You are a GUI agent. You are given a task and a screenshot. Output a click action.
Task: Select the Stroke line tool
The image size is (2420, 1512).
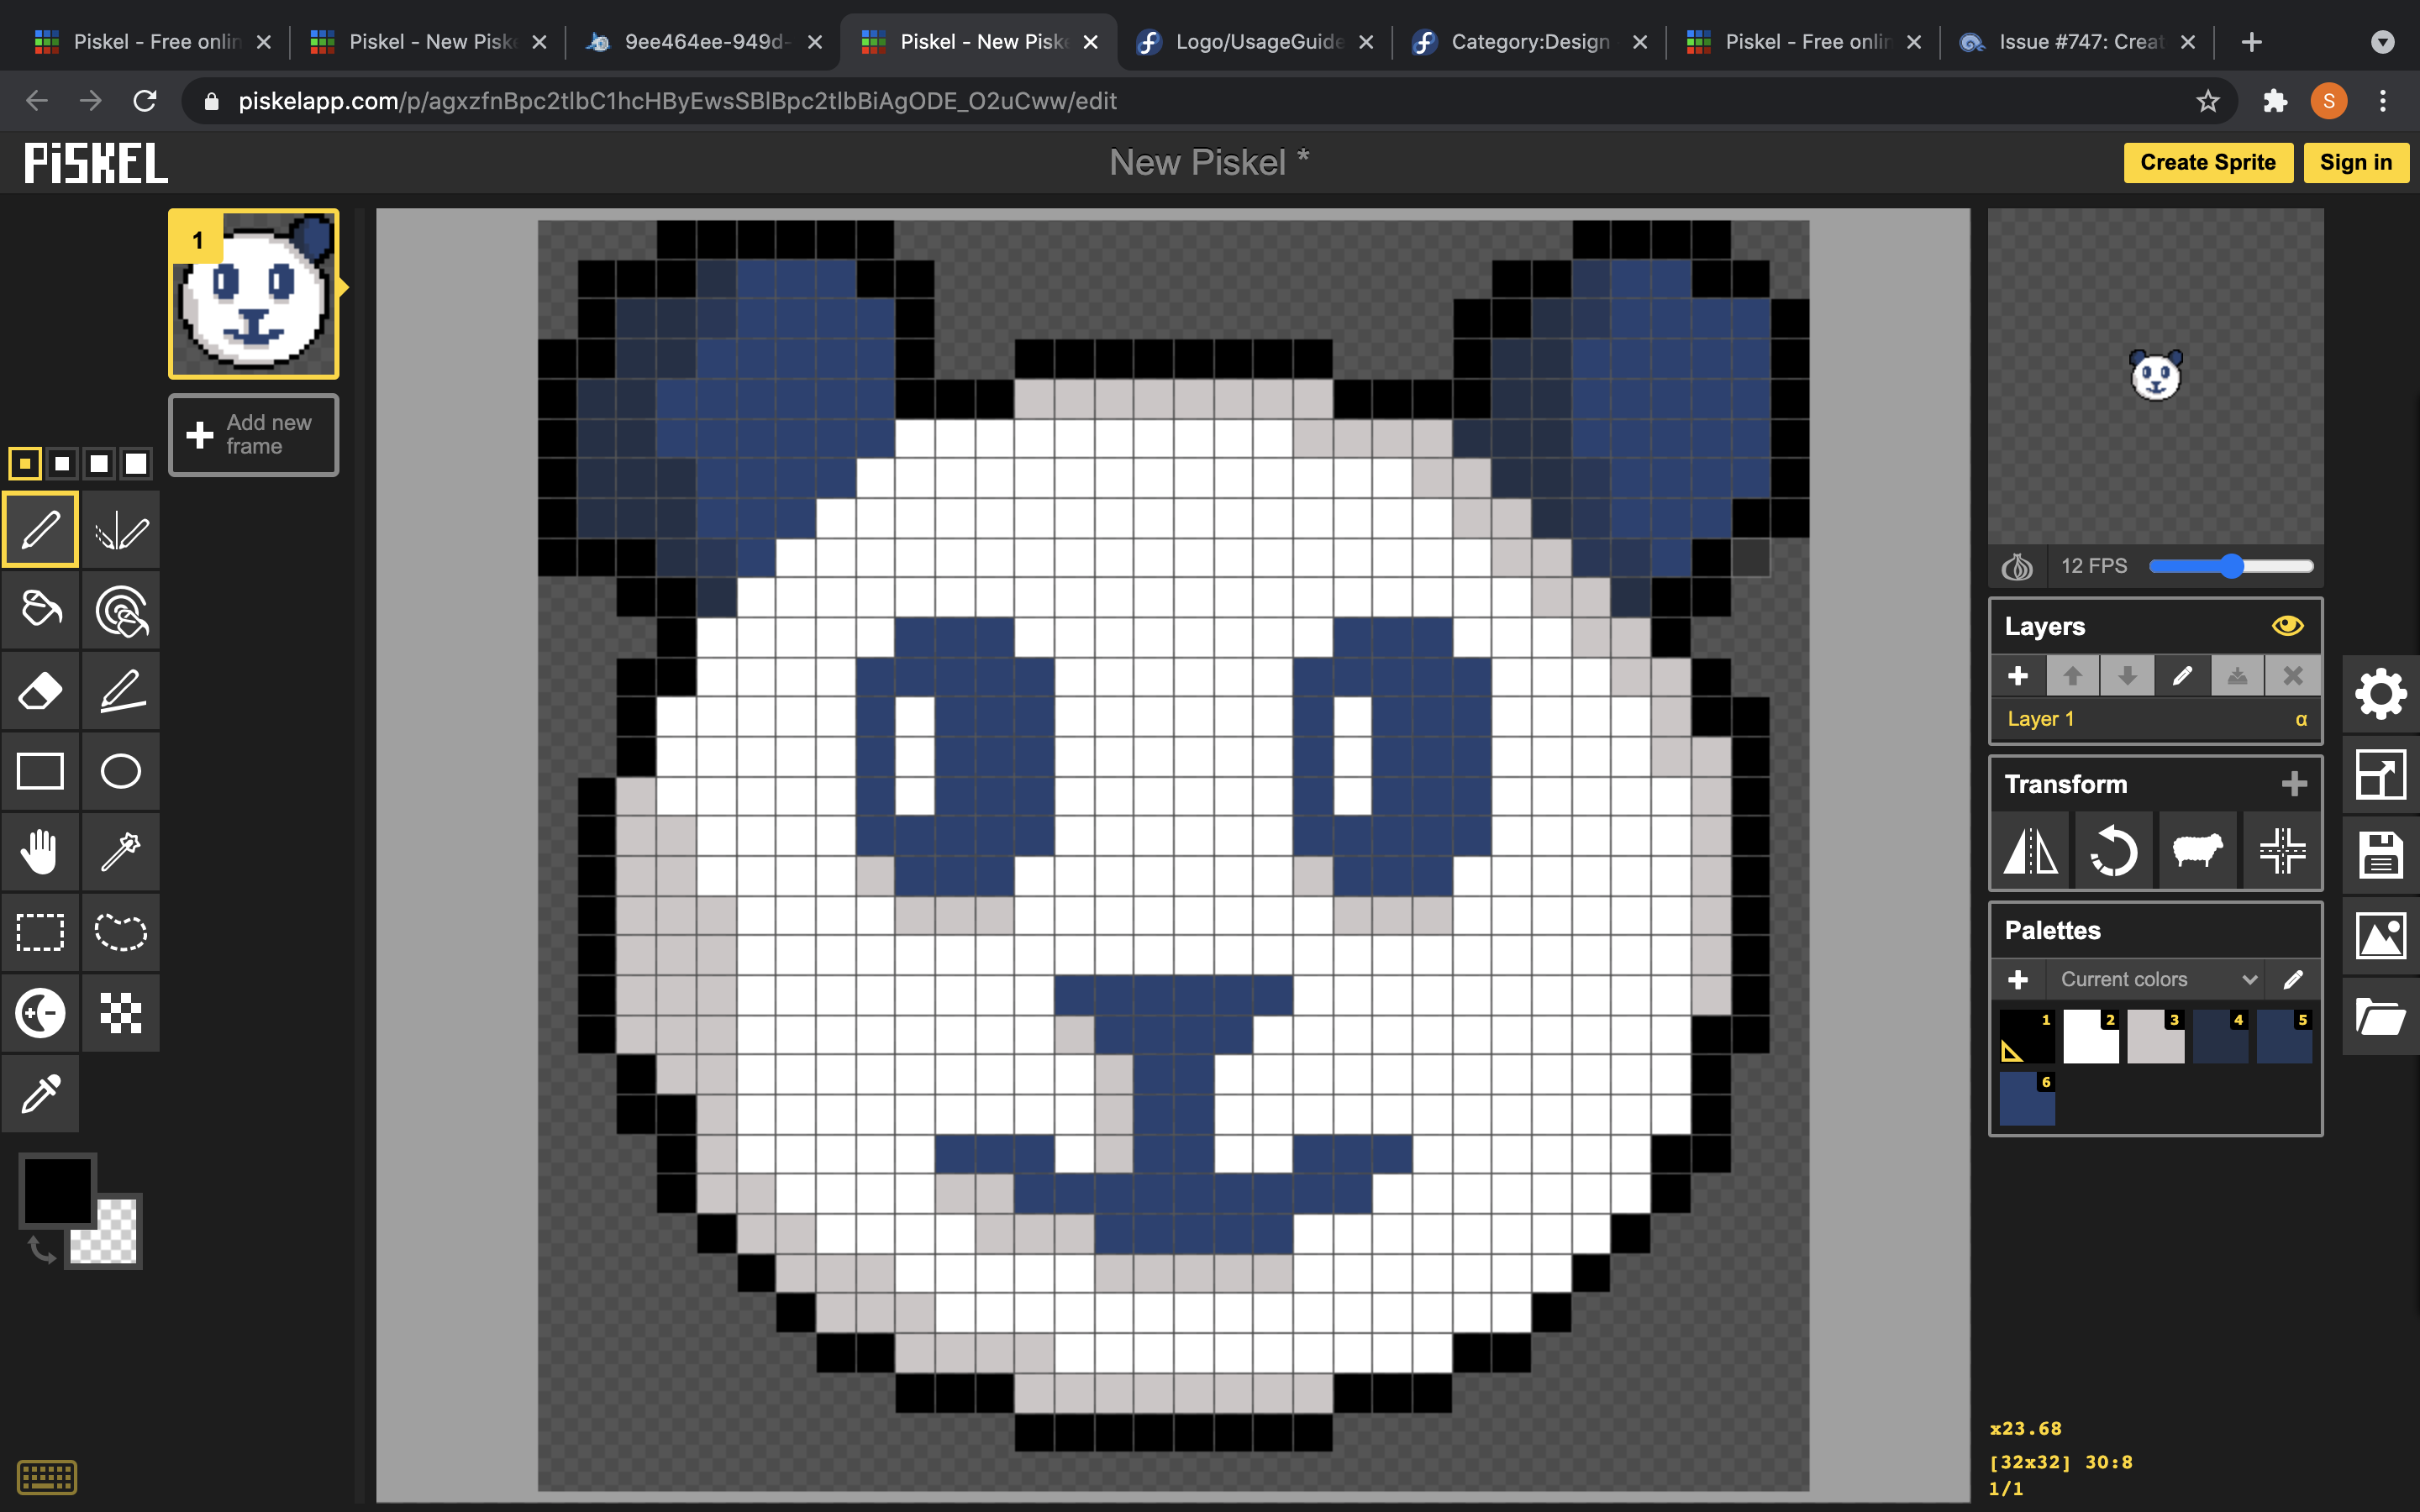121,691
